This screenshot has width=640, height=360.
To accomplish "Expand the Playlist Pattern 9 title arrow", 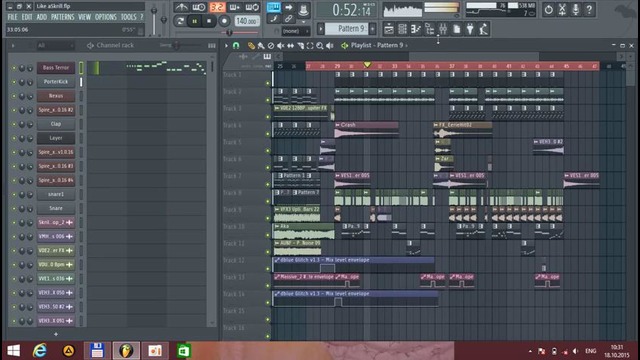I will coord(407,45).
